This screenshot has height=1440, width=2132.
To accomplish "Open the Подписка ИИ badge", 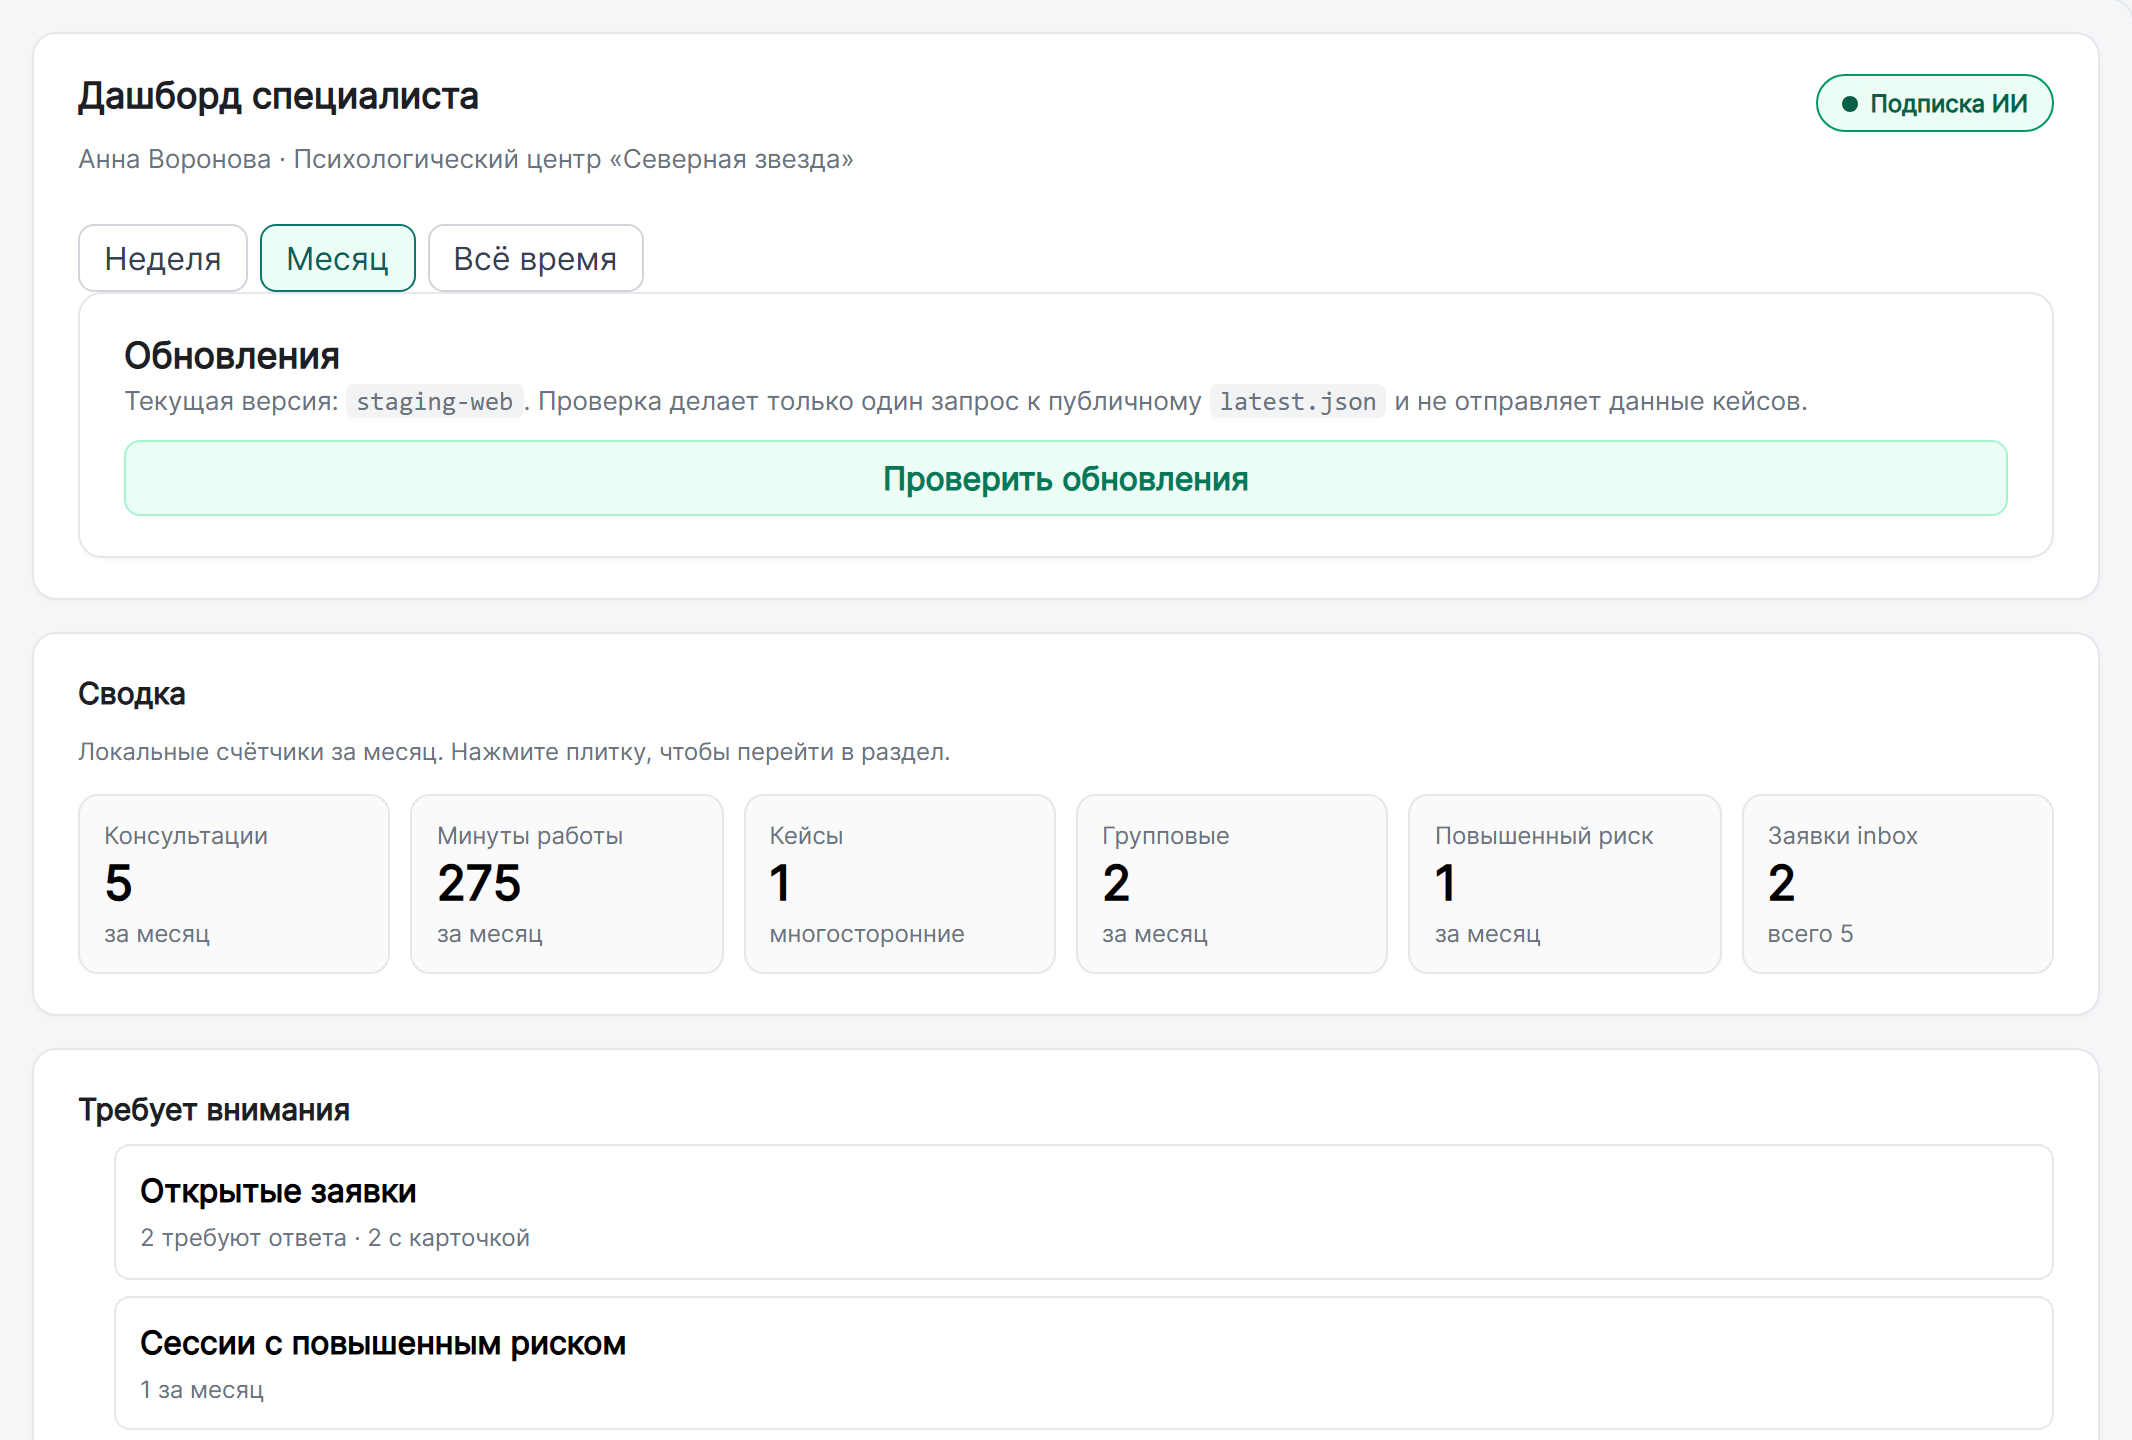I will [1934, 103].
